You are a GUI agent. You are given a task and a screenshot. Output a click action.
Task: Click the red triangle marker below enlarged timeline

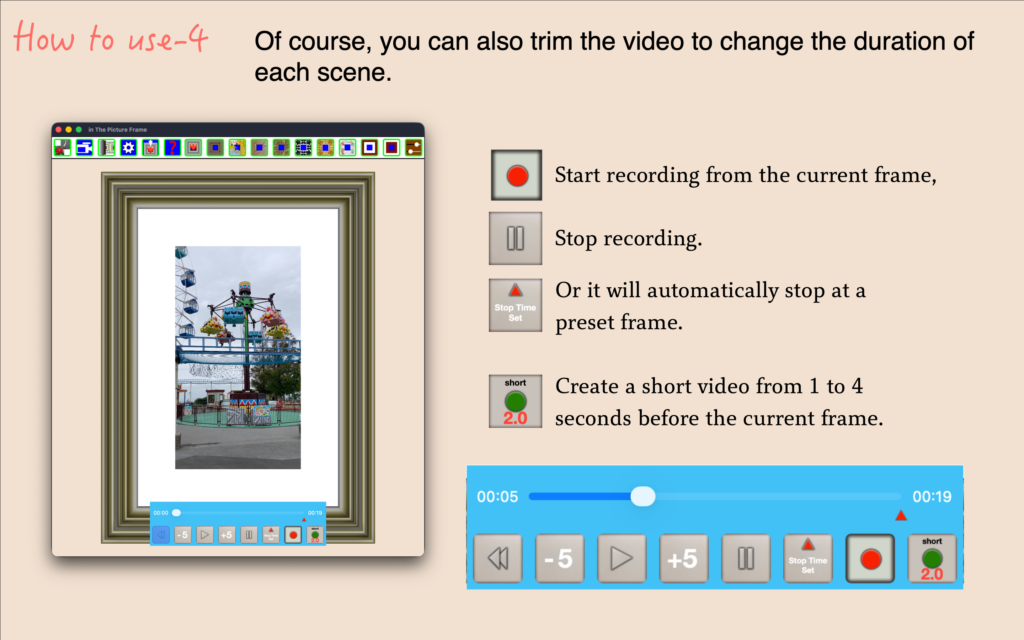(901, 516)
